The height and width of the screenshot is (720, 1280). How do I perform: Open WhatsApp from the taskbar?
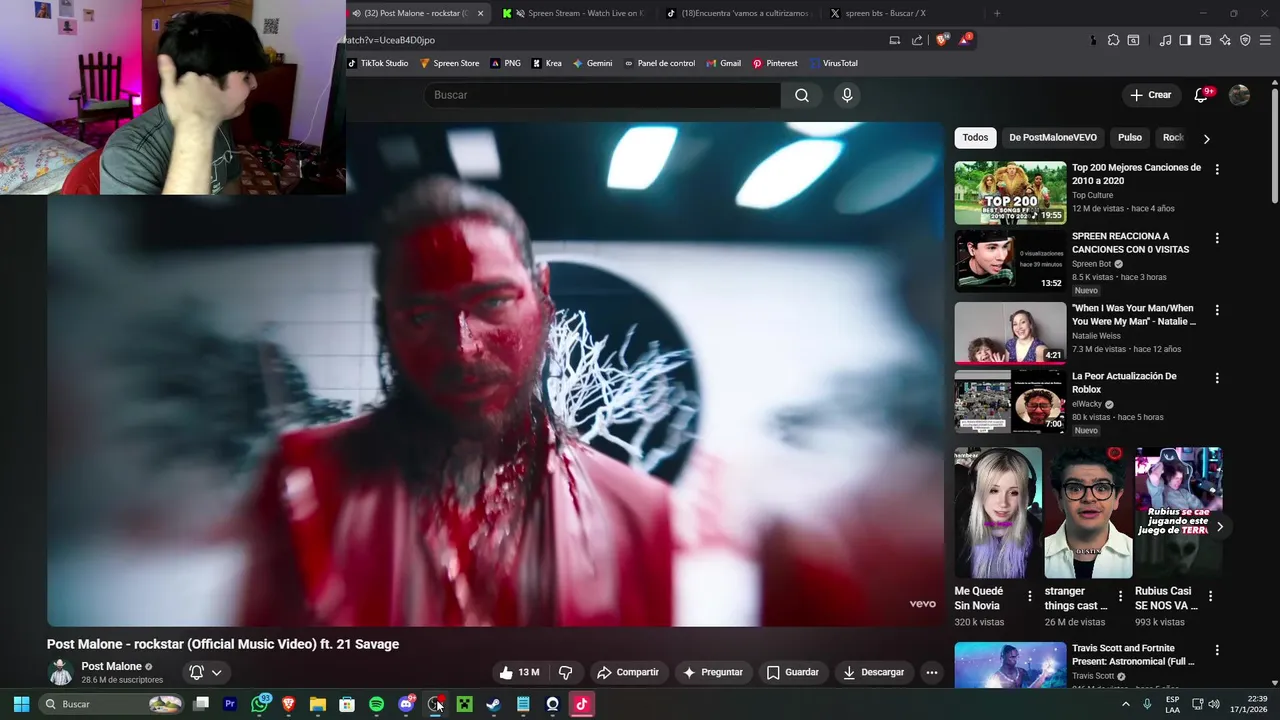(260, 704)
